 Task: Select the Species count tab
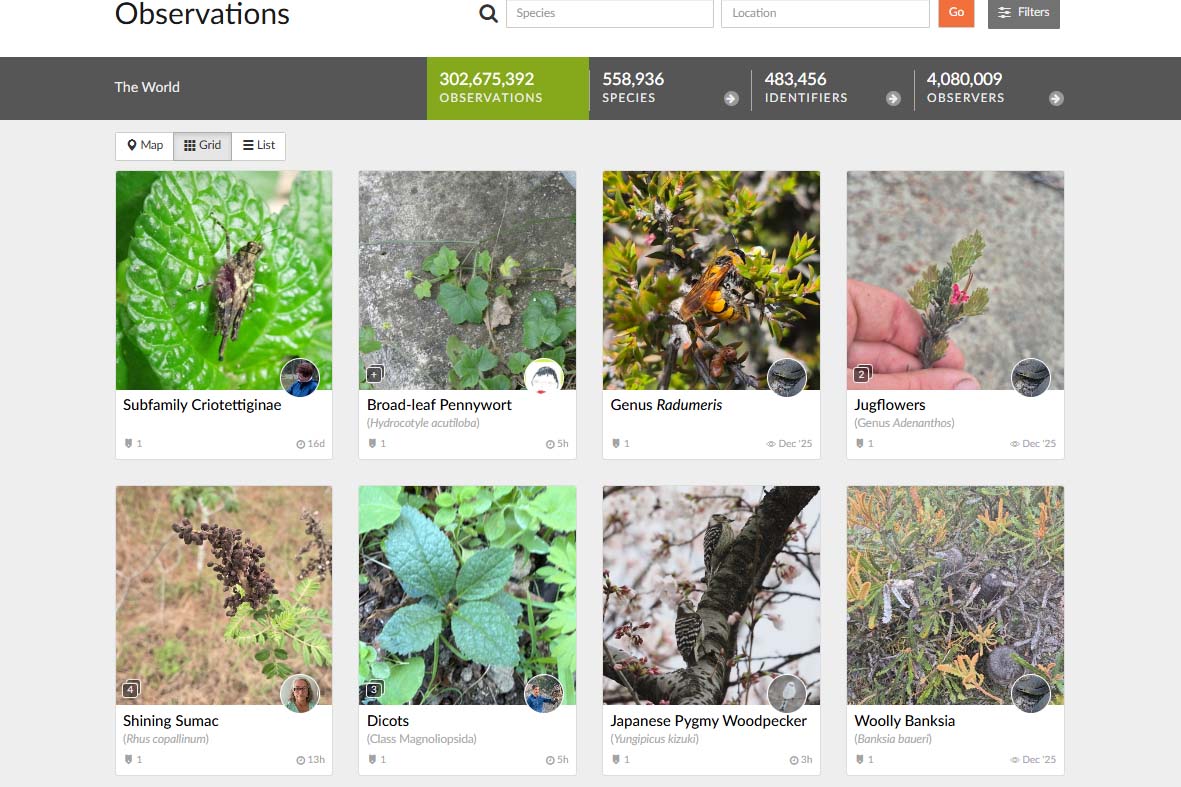tap(660, 88)
